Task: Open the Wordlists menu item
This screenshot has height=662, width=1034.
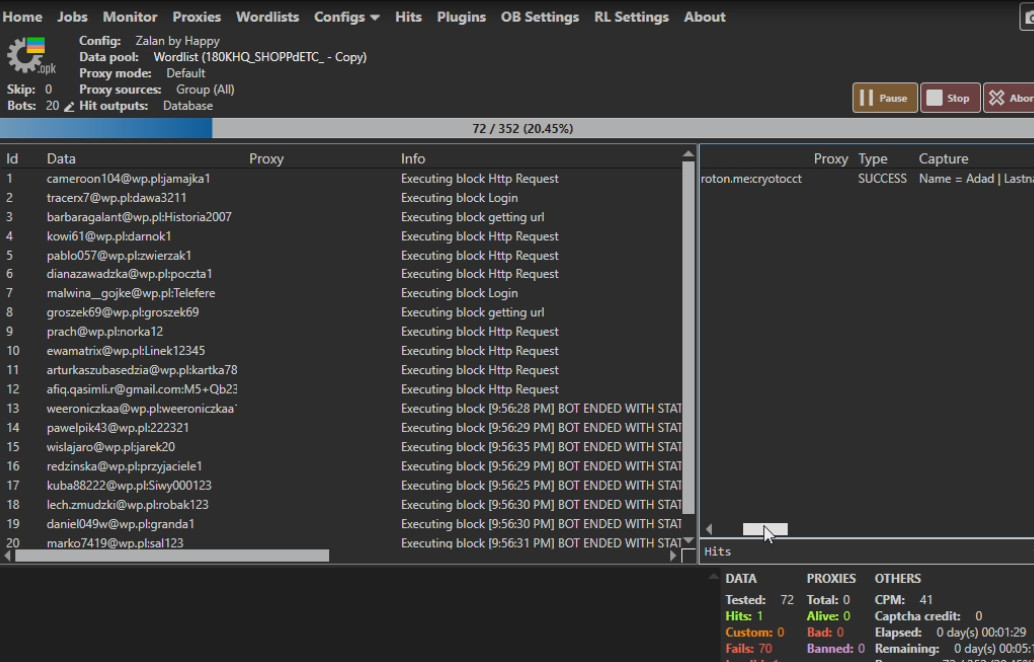Action: pyautogui.click(x=268, y=17)
